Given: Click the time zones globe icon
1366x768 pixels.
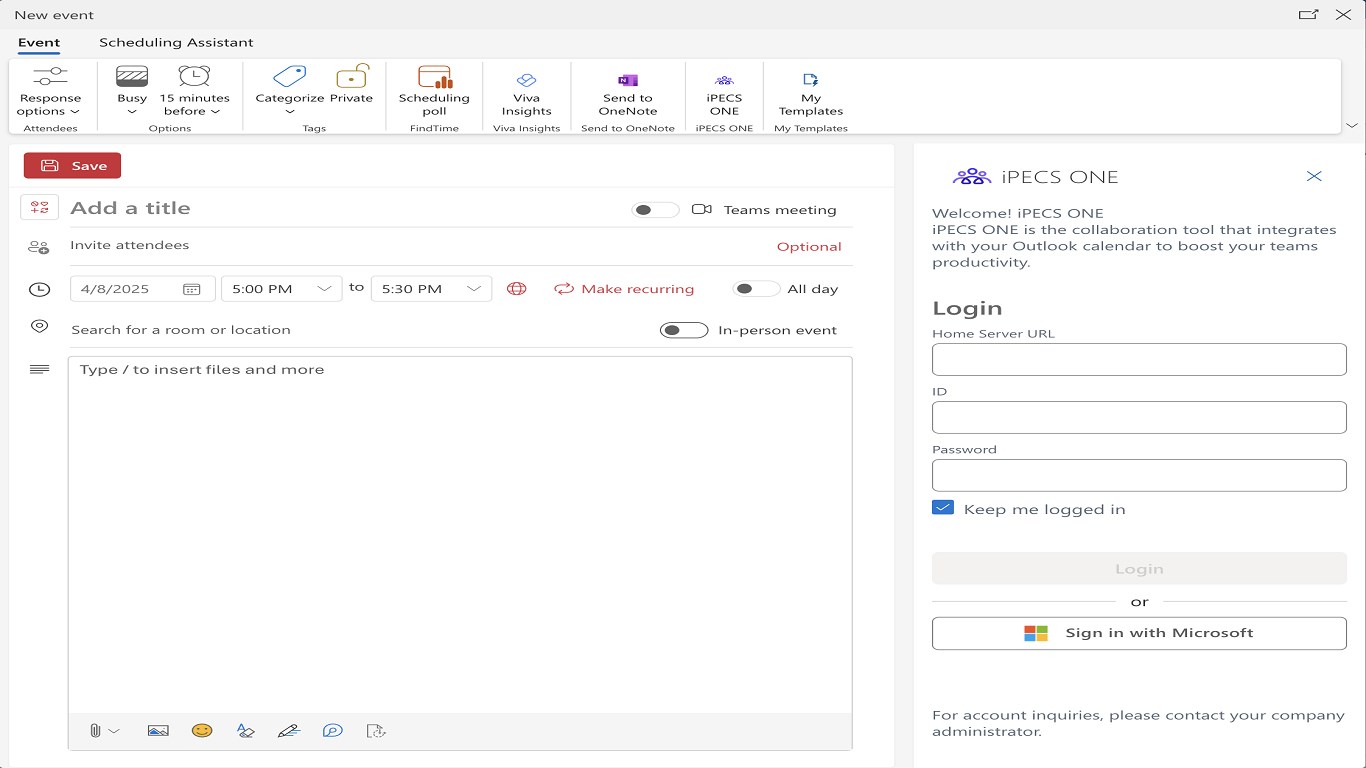Looking at the screenshot, I should [516, 289].
